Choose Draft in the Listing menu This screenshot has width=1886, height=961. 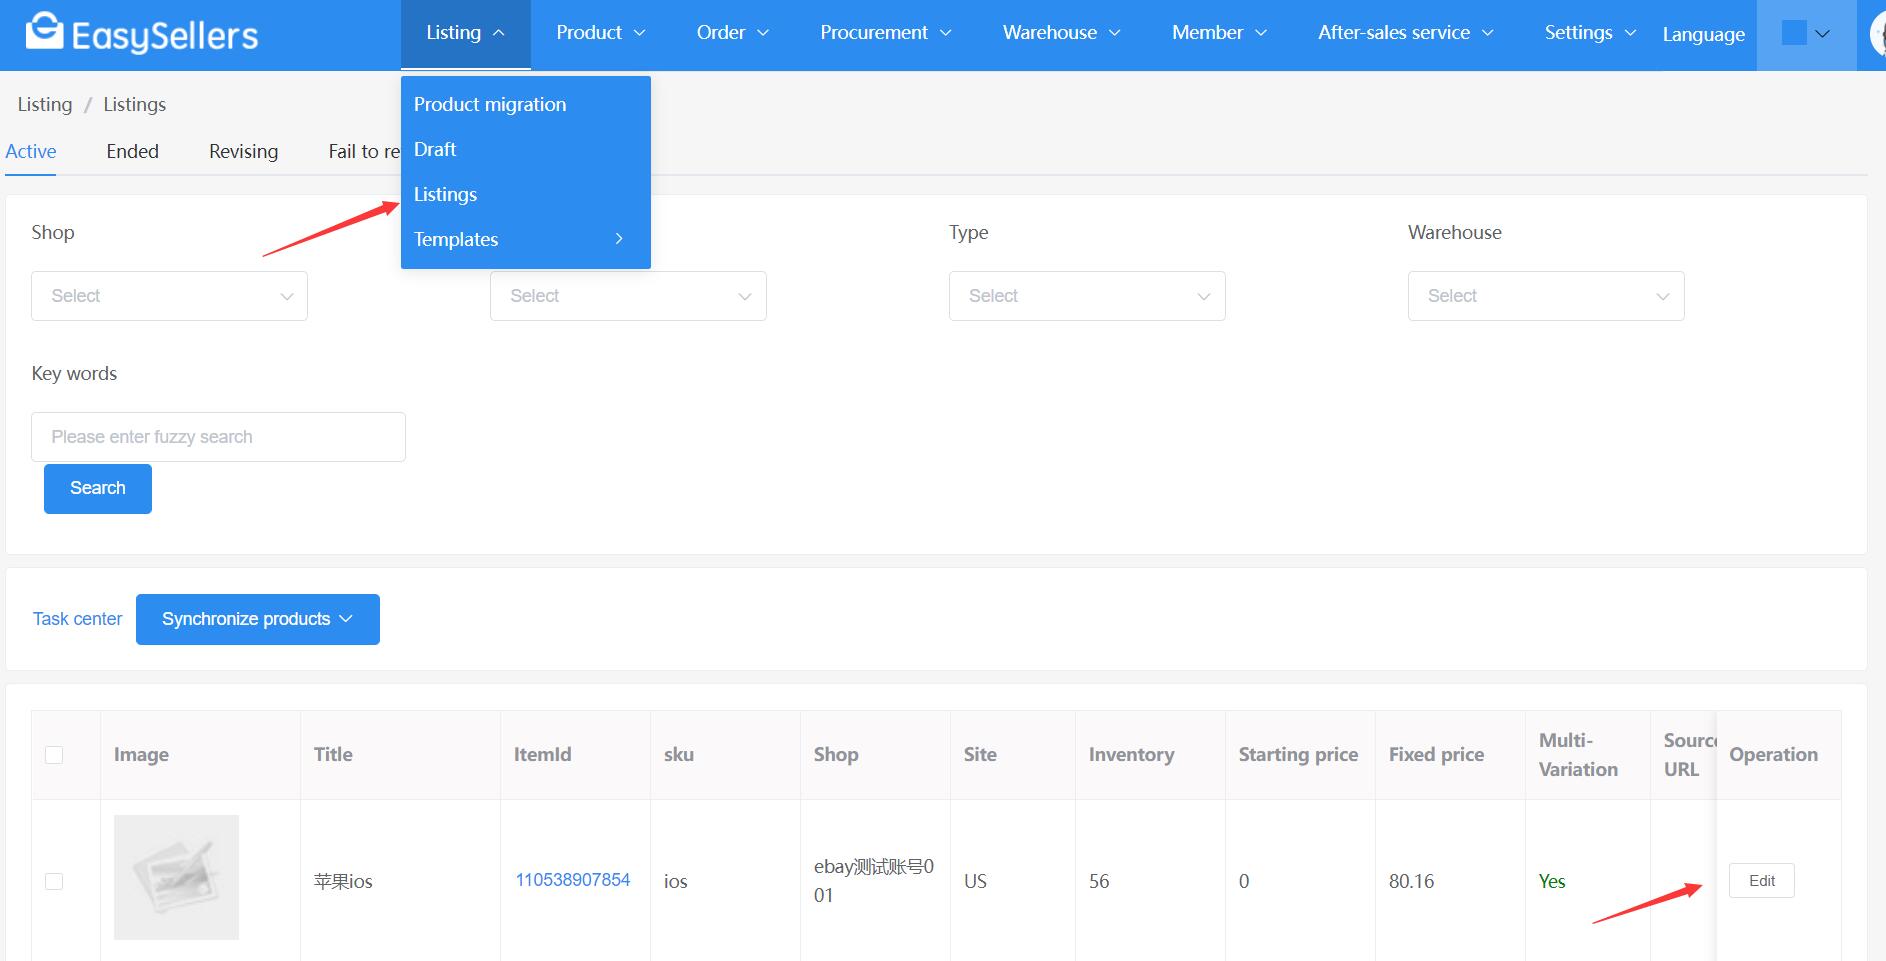coord(435,149)
